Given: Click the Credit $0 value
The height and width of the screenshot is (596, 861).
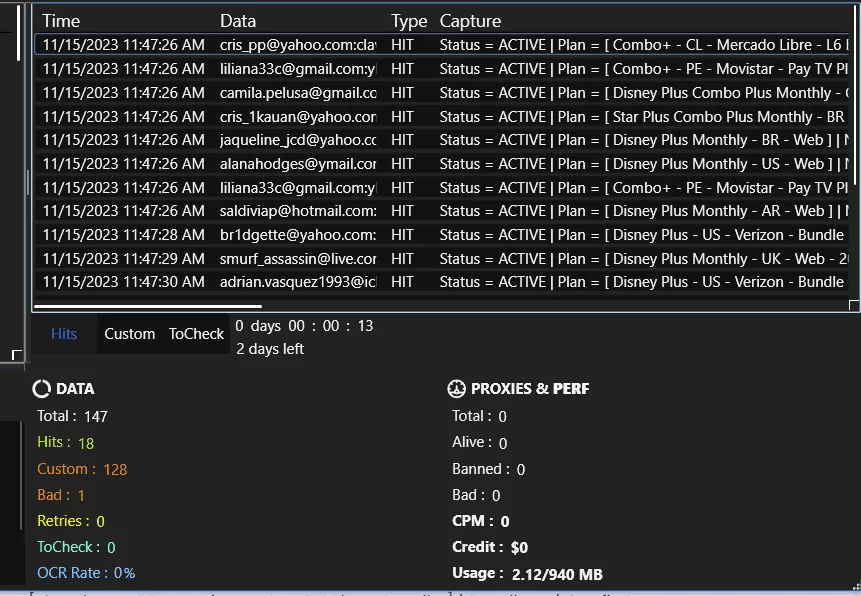Looking at the screenshot, I should click(519, 547).
